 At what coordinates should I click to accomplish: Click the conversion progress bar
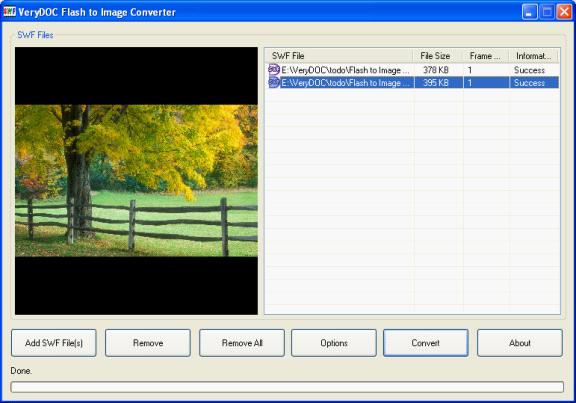pyautogui.click(x=287, y=387)
